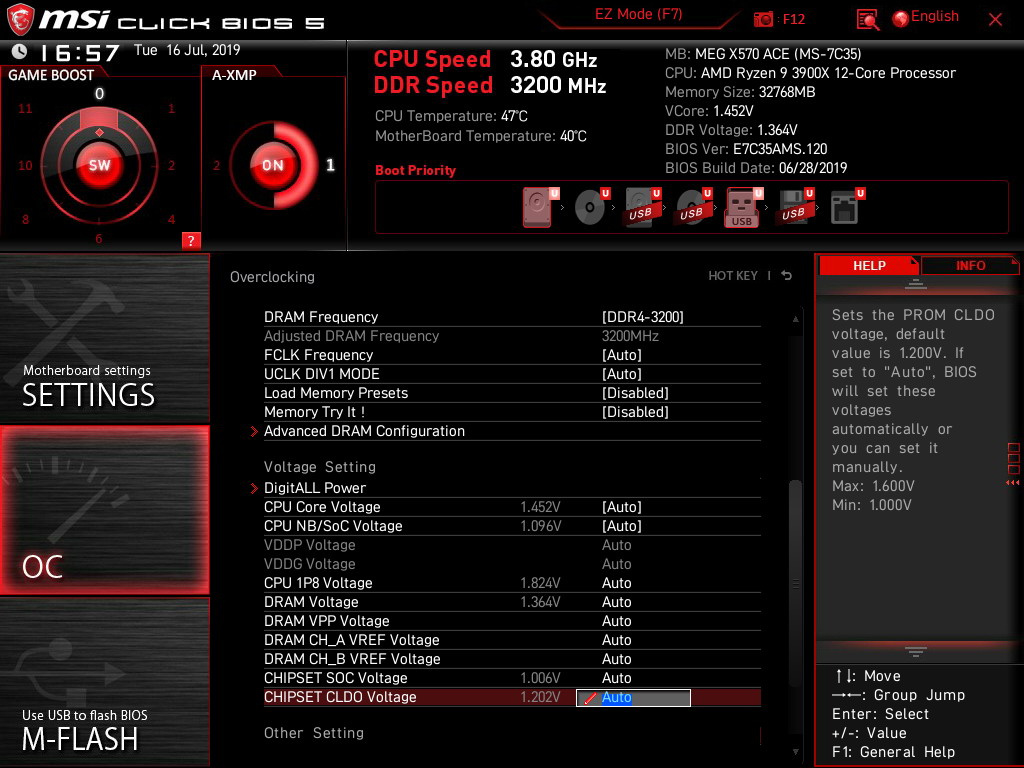Click the settings list scrollbar thumb
Viewport: 1024px width, 768px height.
tap(795, 584)
